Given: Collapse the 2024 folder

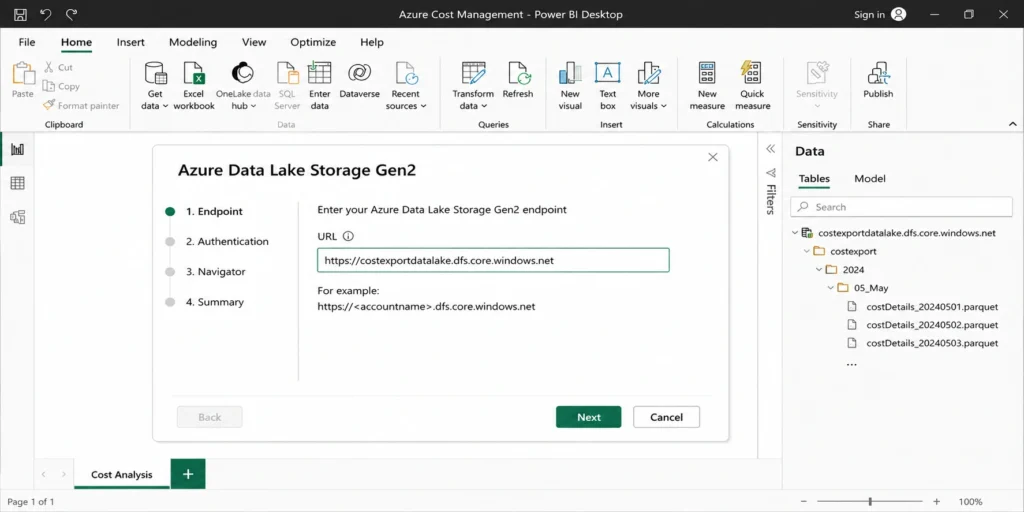Looking at the screenshot, I should click(x=819, y=269).
